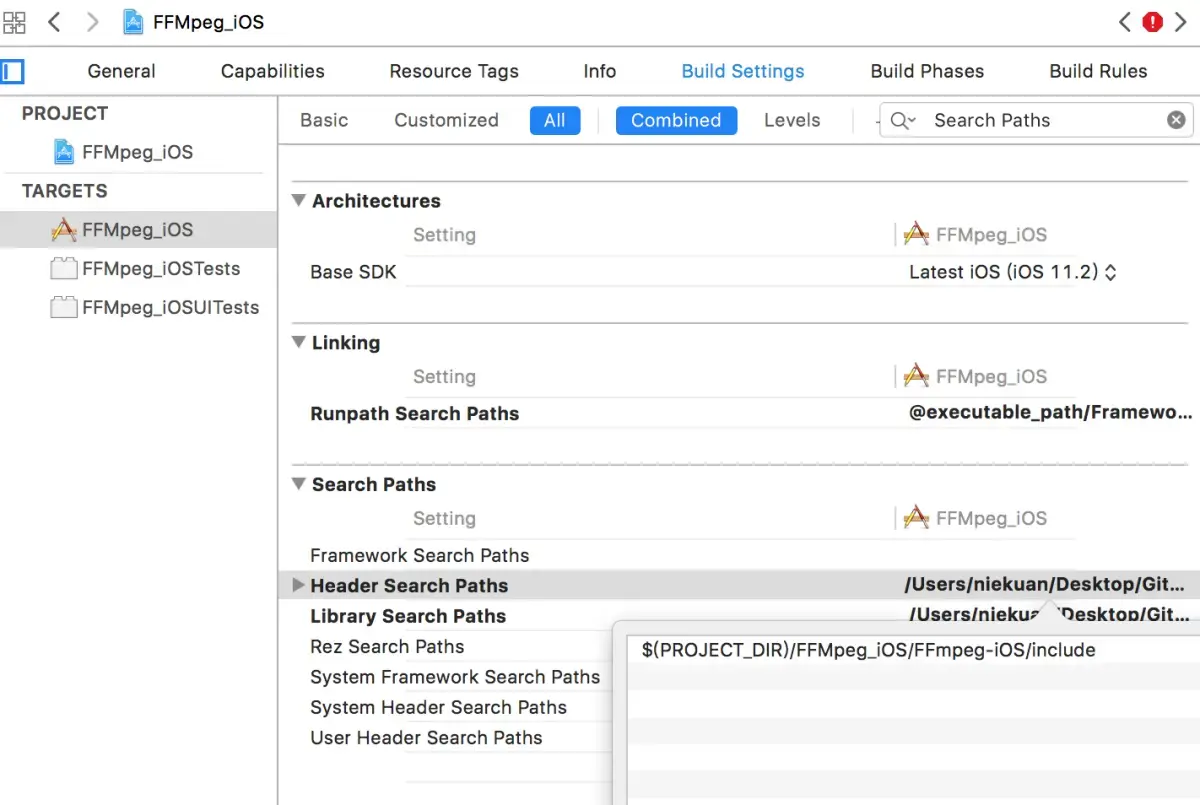This screenshot has height=805, width=1200.
Task: Switch to Levels view
Action: tap(792, 120)
